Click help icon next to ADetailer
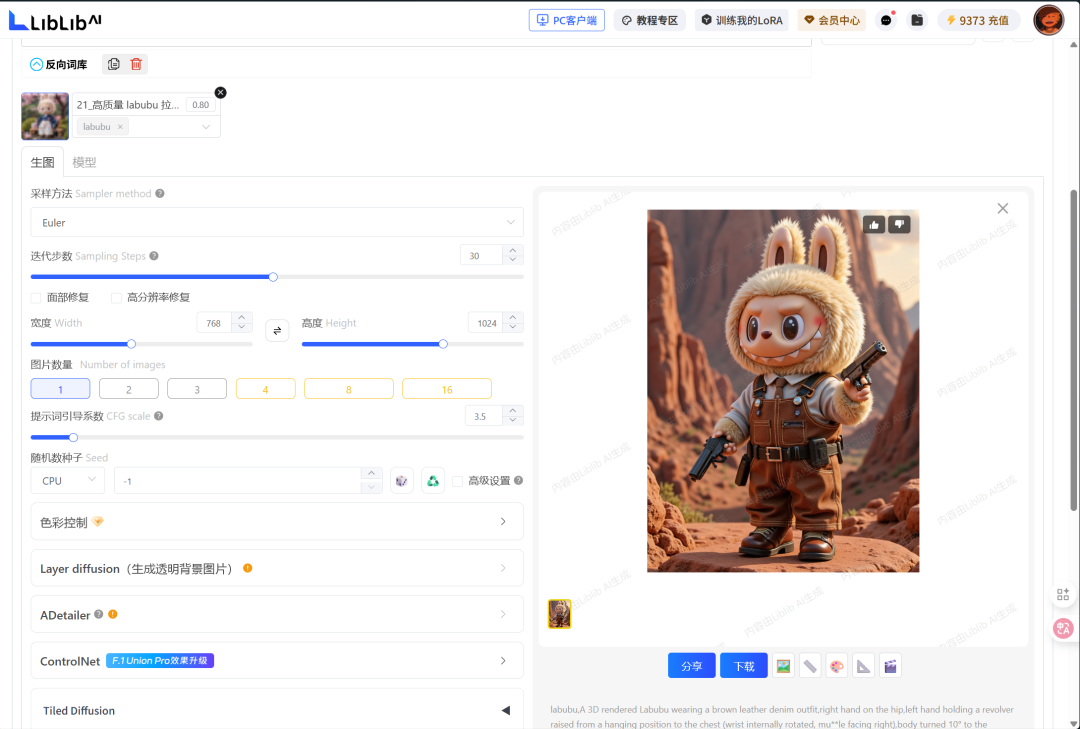1080x729 pixels. point(98,614)
